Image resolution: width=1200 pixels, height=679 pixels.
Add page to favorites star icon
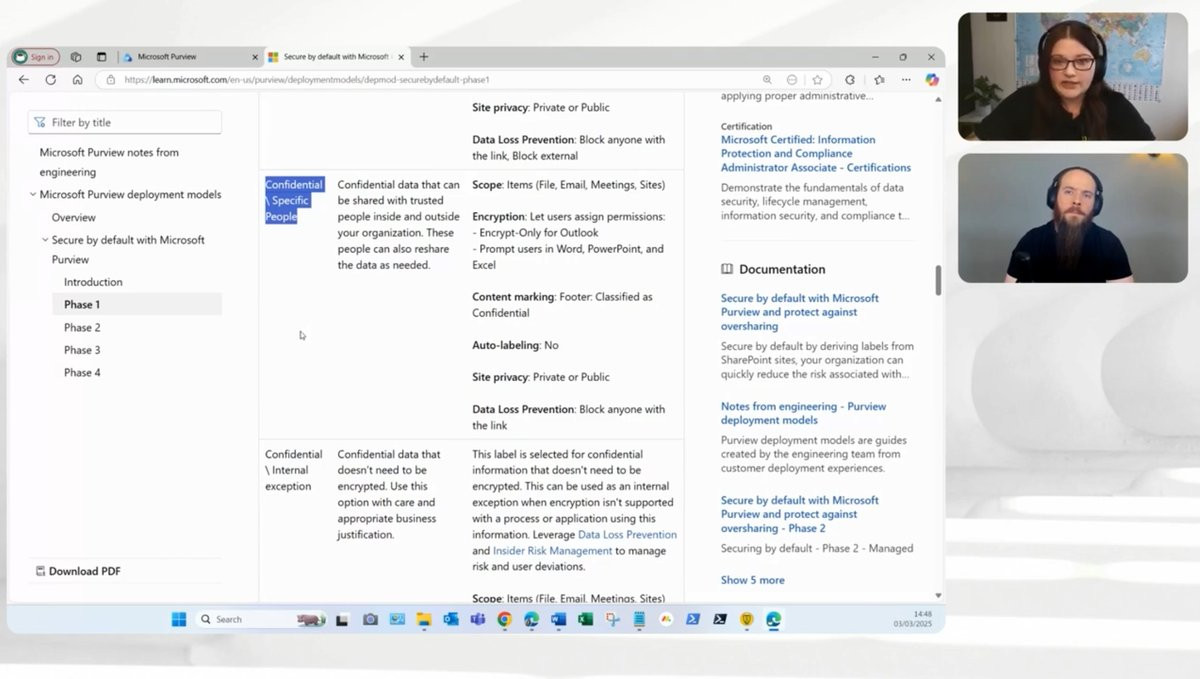tap(817, 80)
